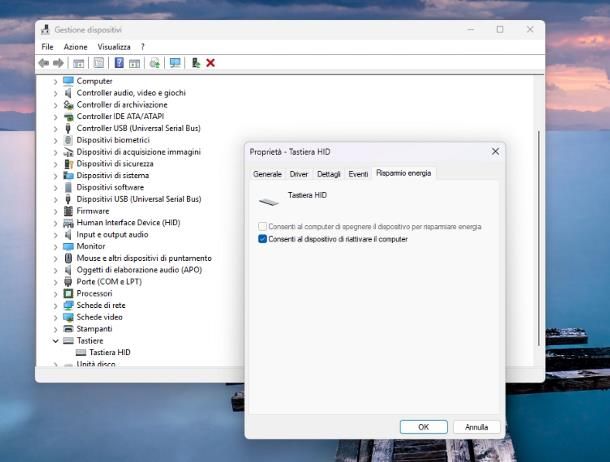Click the red X uninstall device icon
The height and width of the screenshot is (462, 610).
pyautogui.click(x=210, y=63)
